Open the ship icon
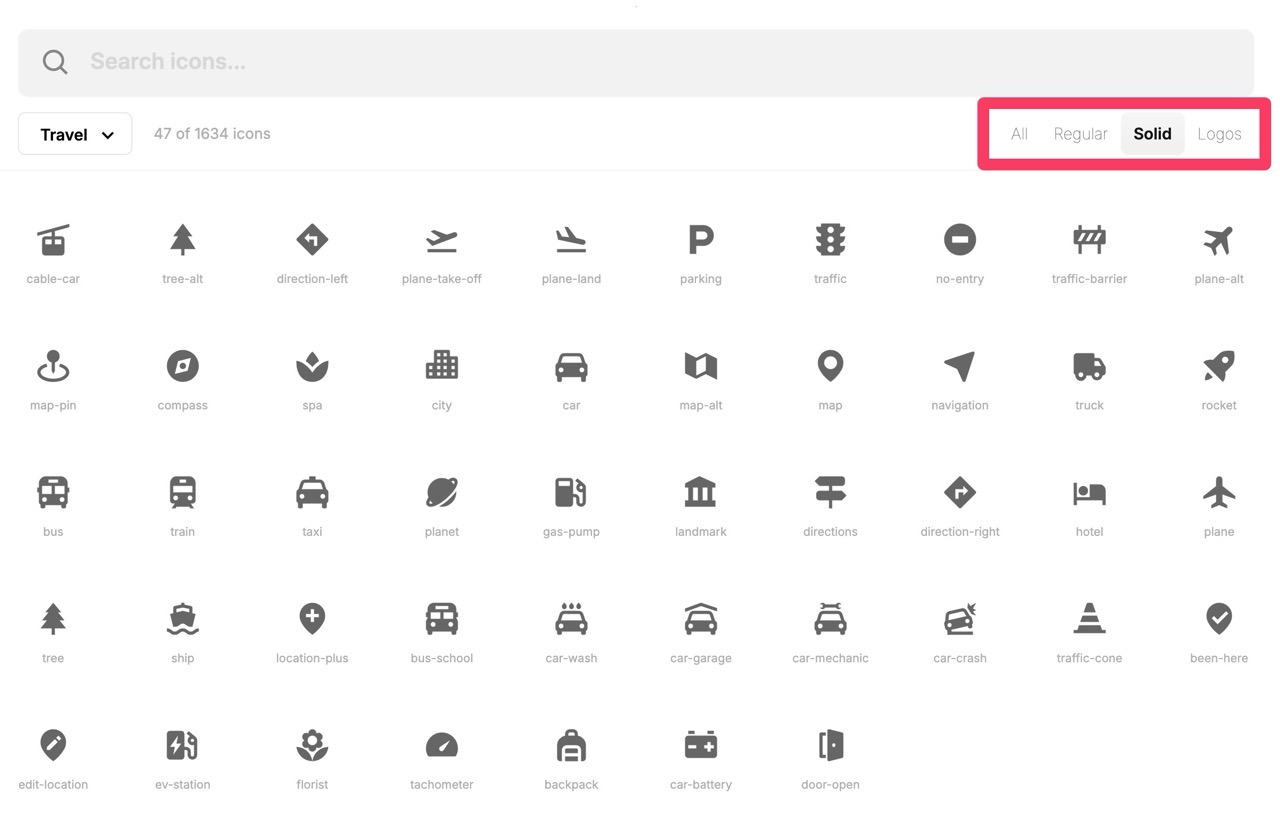1280x822 pixels. 182,619
